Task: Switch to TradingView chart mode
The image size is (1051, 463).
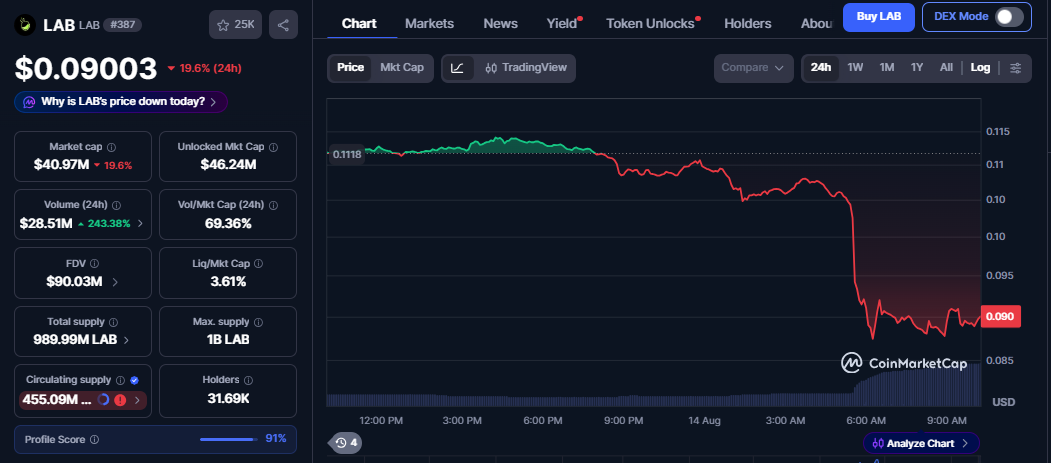Action: [526, 68]
